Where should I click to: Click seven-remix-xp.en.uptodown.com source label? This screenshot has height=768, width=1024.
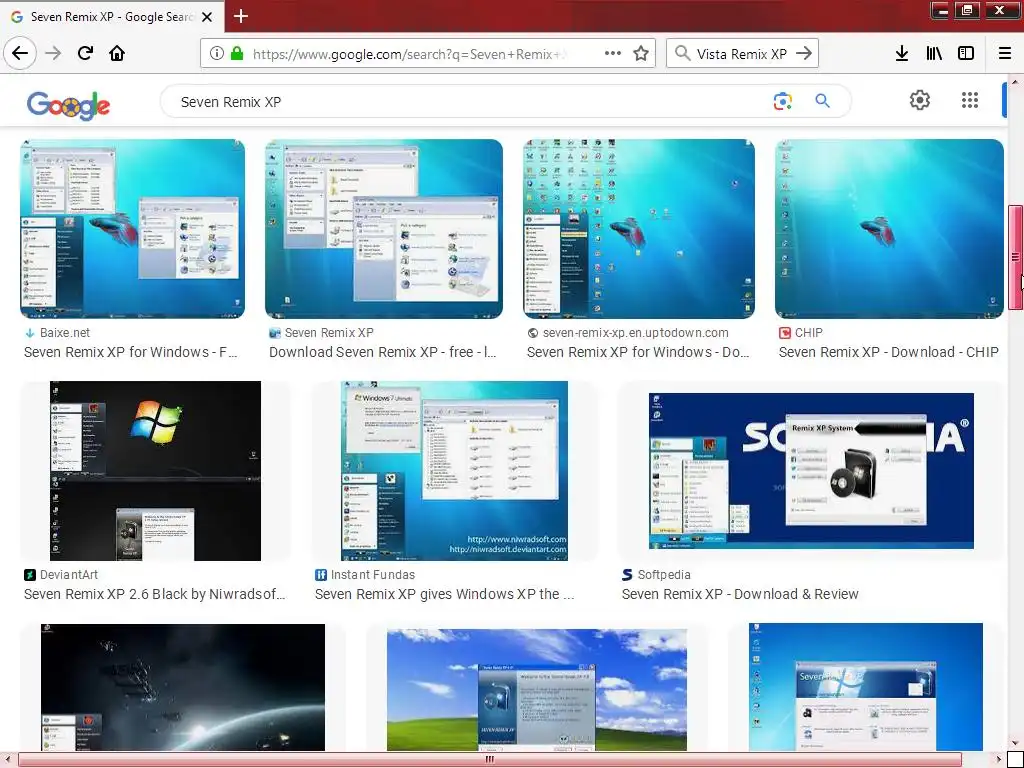pyautogui.click(x=635, y=332)
